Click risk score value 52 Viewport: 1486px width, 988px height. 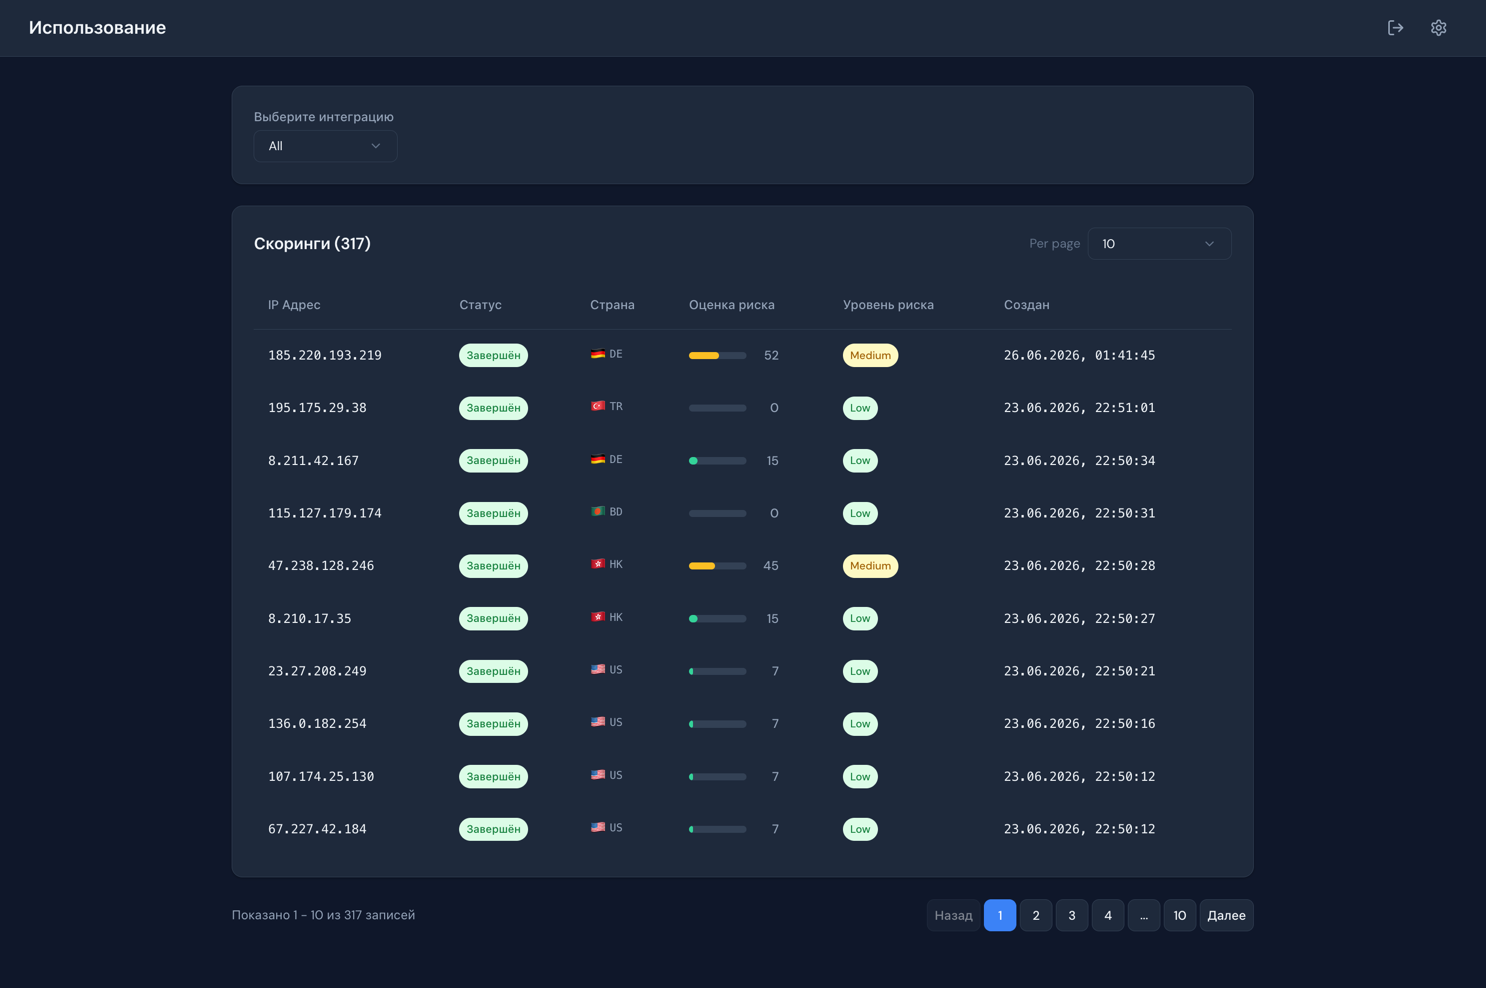(771, 355)
